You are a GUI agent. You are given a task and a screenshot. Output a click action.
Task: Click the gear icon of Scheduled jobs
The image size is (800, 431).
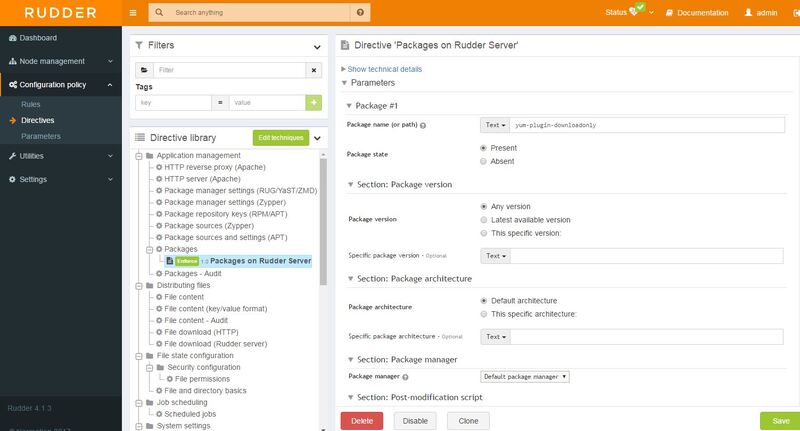(159, 414)
